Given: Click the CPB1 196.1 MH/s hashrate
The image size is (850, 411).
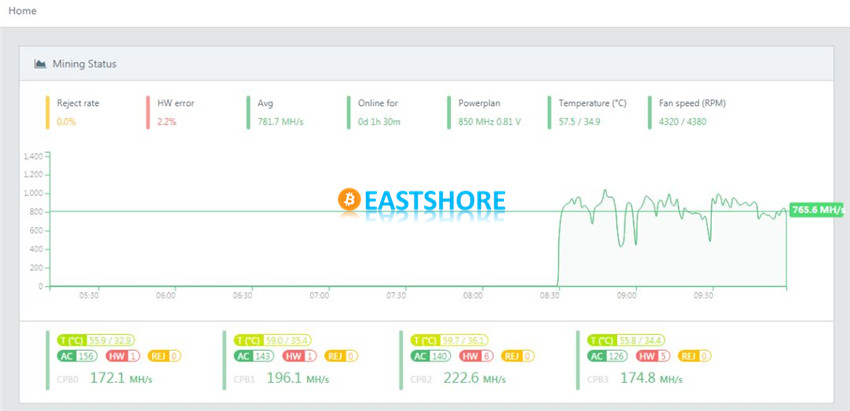Looking at the screenshot, I should pyautogui.click(x=298, y=378).
